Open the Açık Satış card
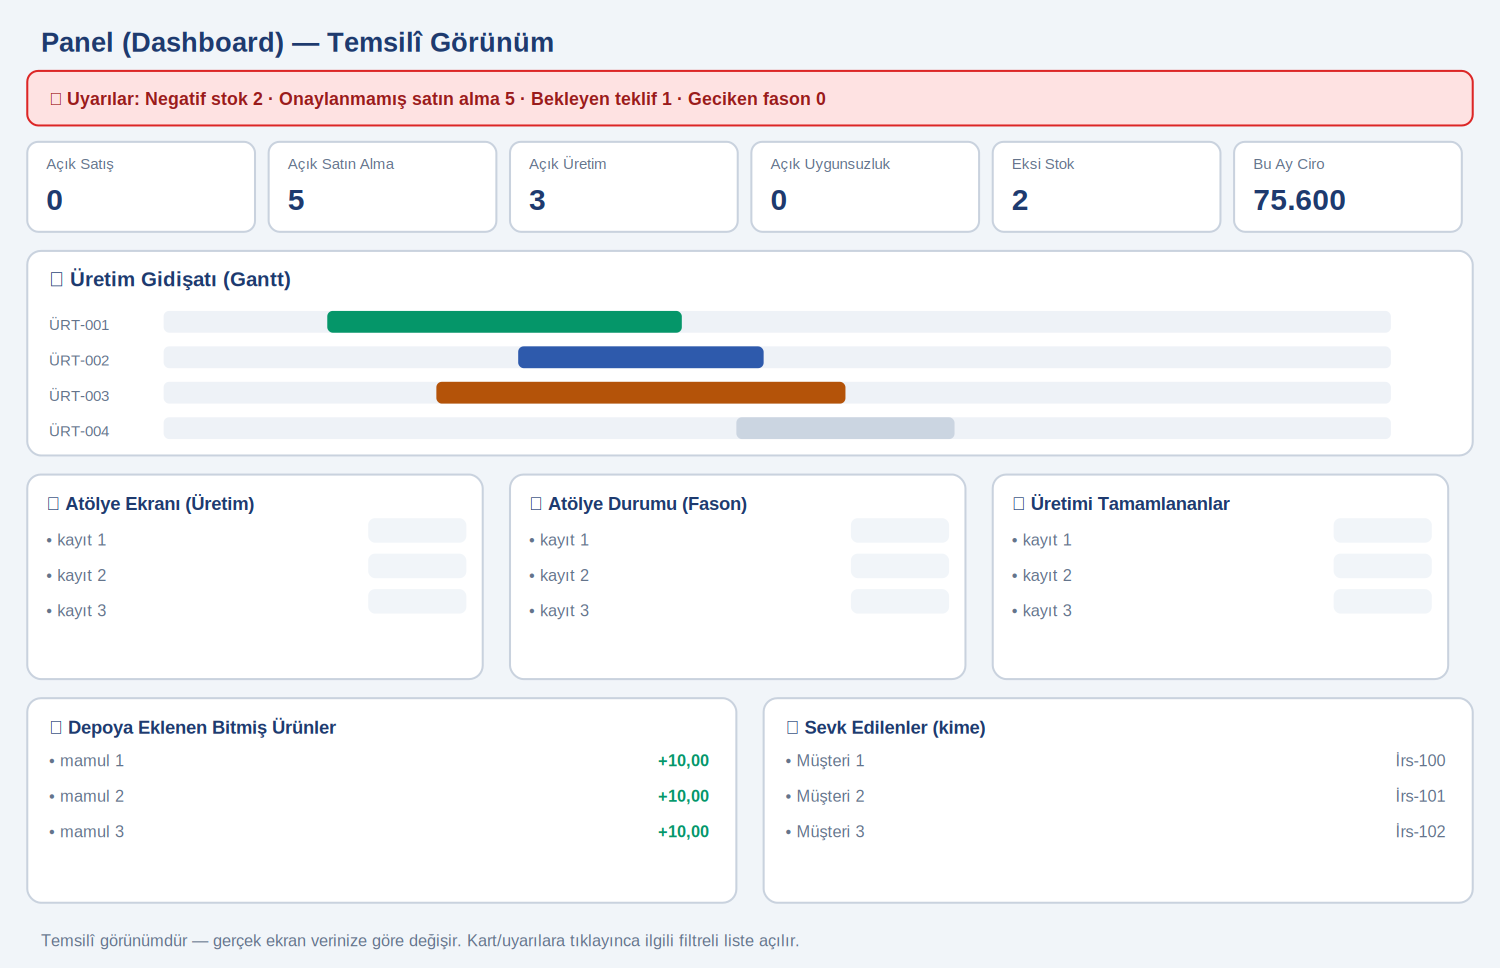The width and height of the screenshot is (1500, 968). [141, 187]
